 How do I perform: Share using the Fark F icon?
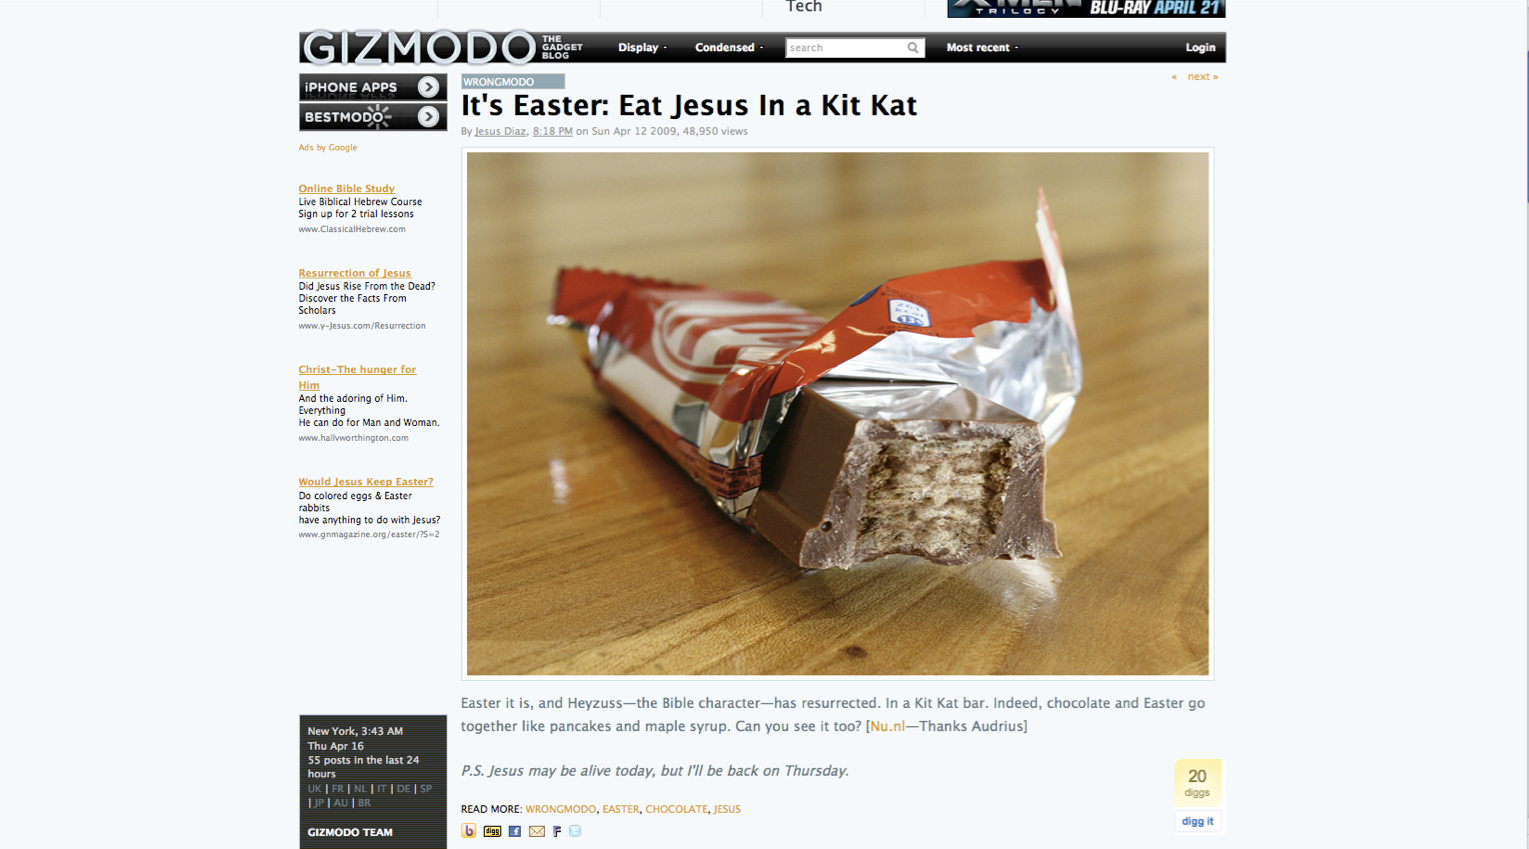coord(557,831)
